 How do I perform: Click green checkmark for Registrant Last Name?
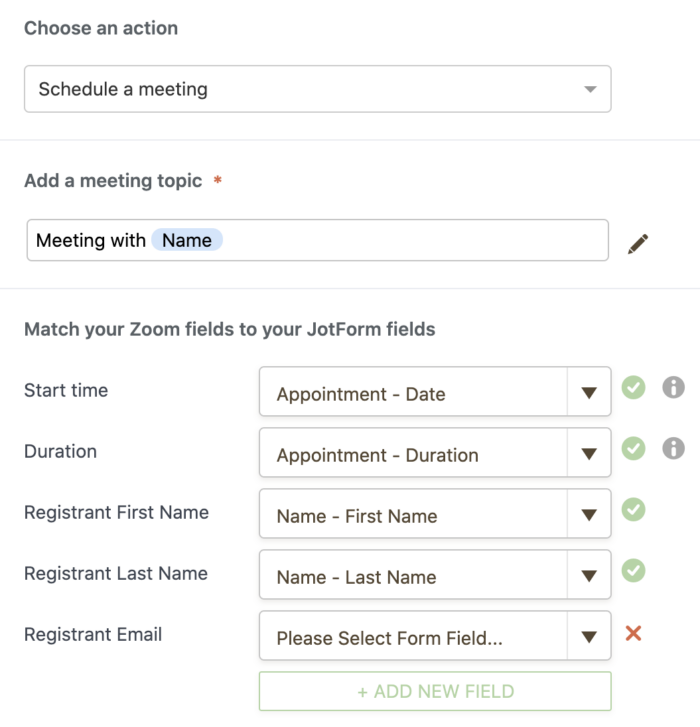633,571
